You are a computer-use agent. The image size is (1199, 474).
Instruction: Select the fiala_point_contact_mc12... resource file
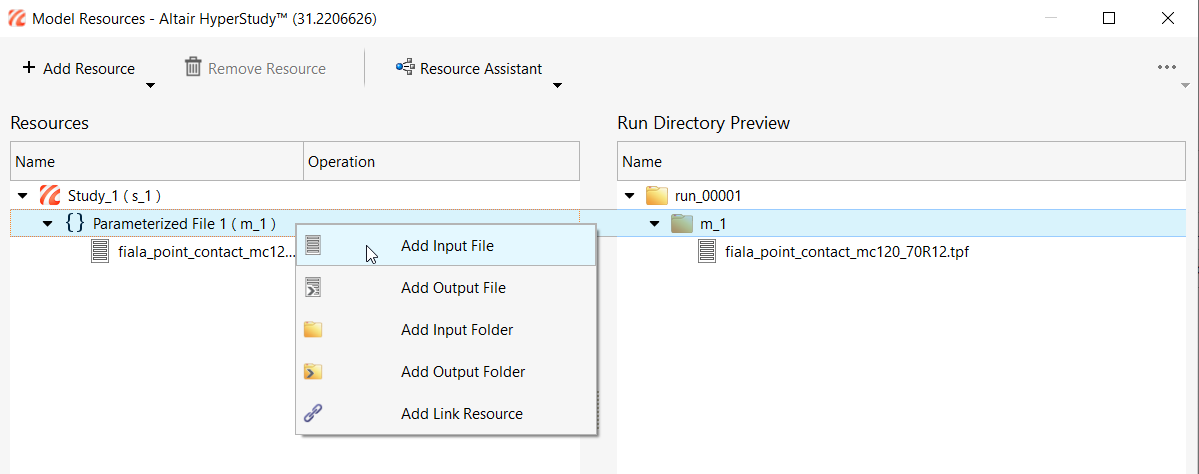pos(206,251)
